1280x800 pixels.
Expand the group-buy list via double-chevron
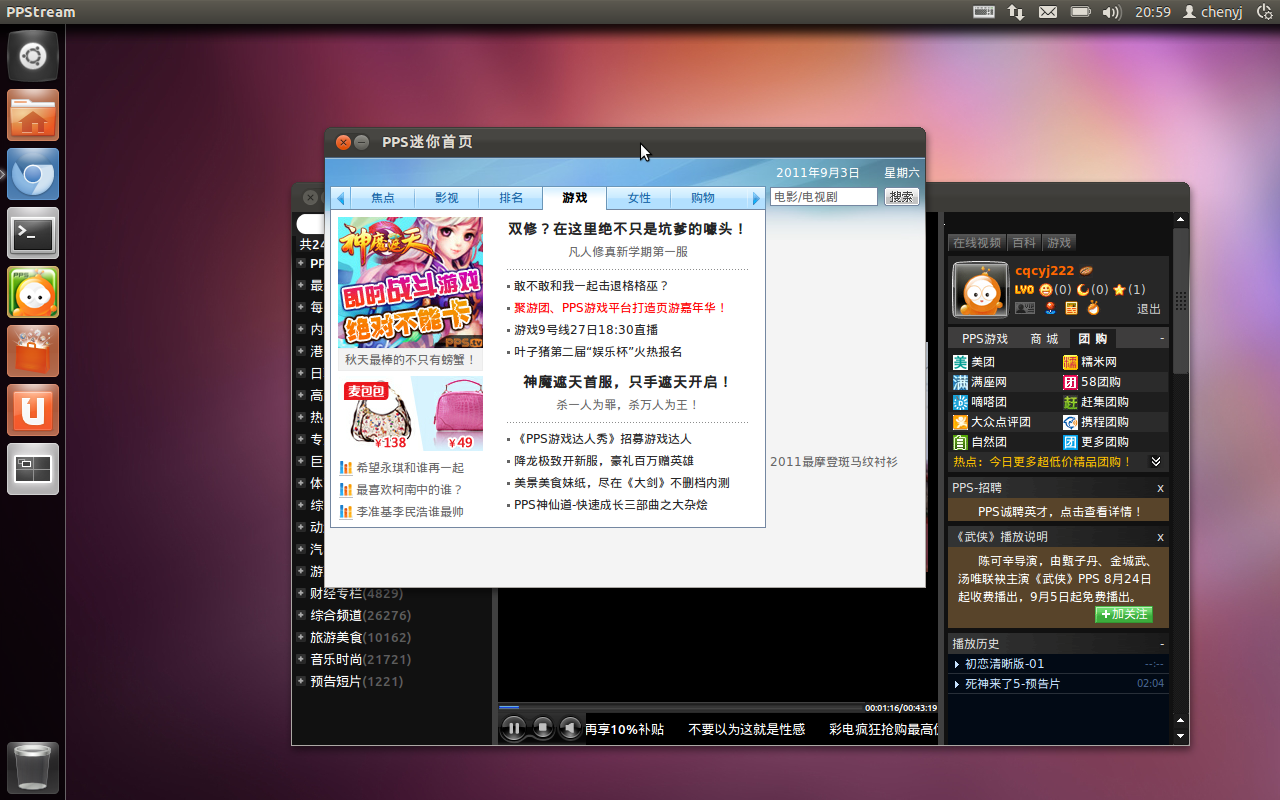[1156, 462]
